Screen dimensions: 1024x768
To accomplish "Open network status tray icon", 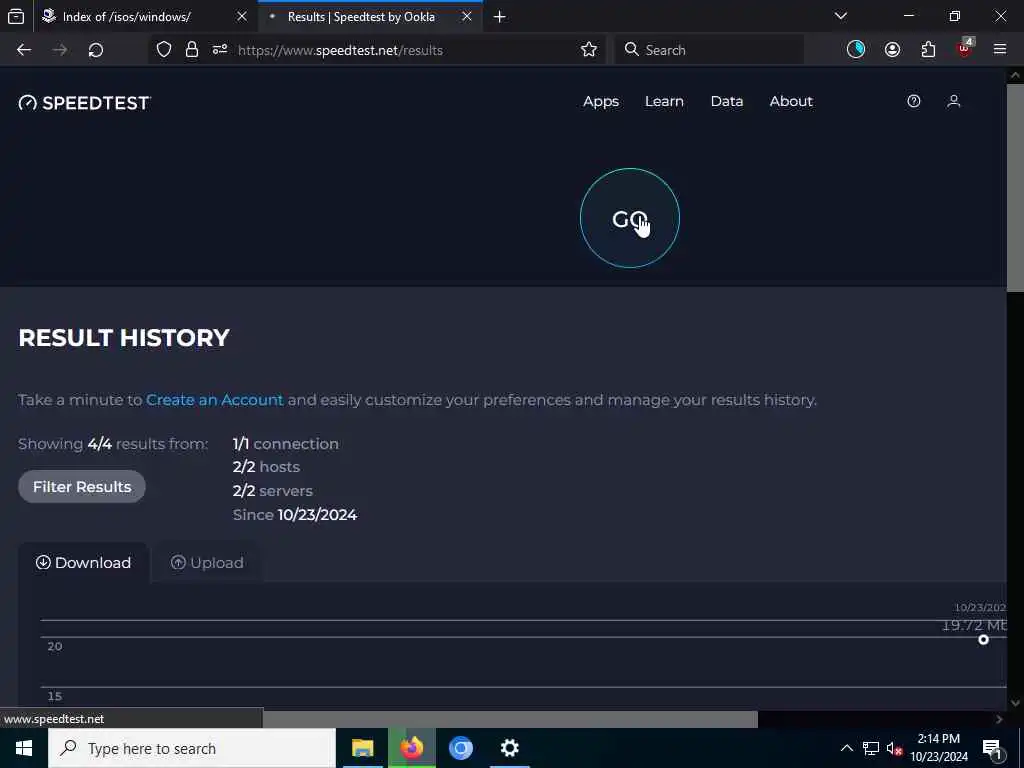I will pyautogui.click(x=871, y=748).
